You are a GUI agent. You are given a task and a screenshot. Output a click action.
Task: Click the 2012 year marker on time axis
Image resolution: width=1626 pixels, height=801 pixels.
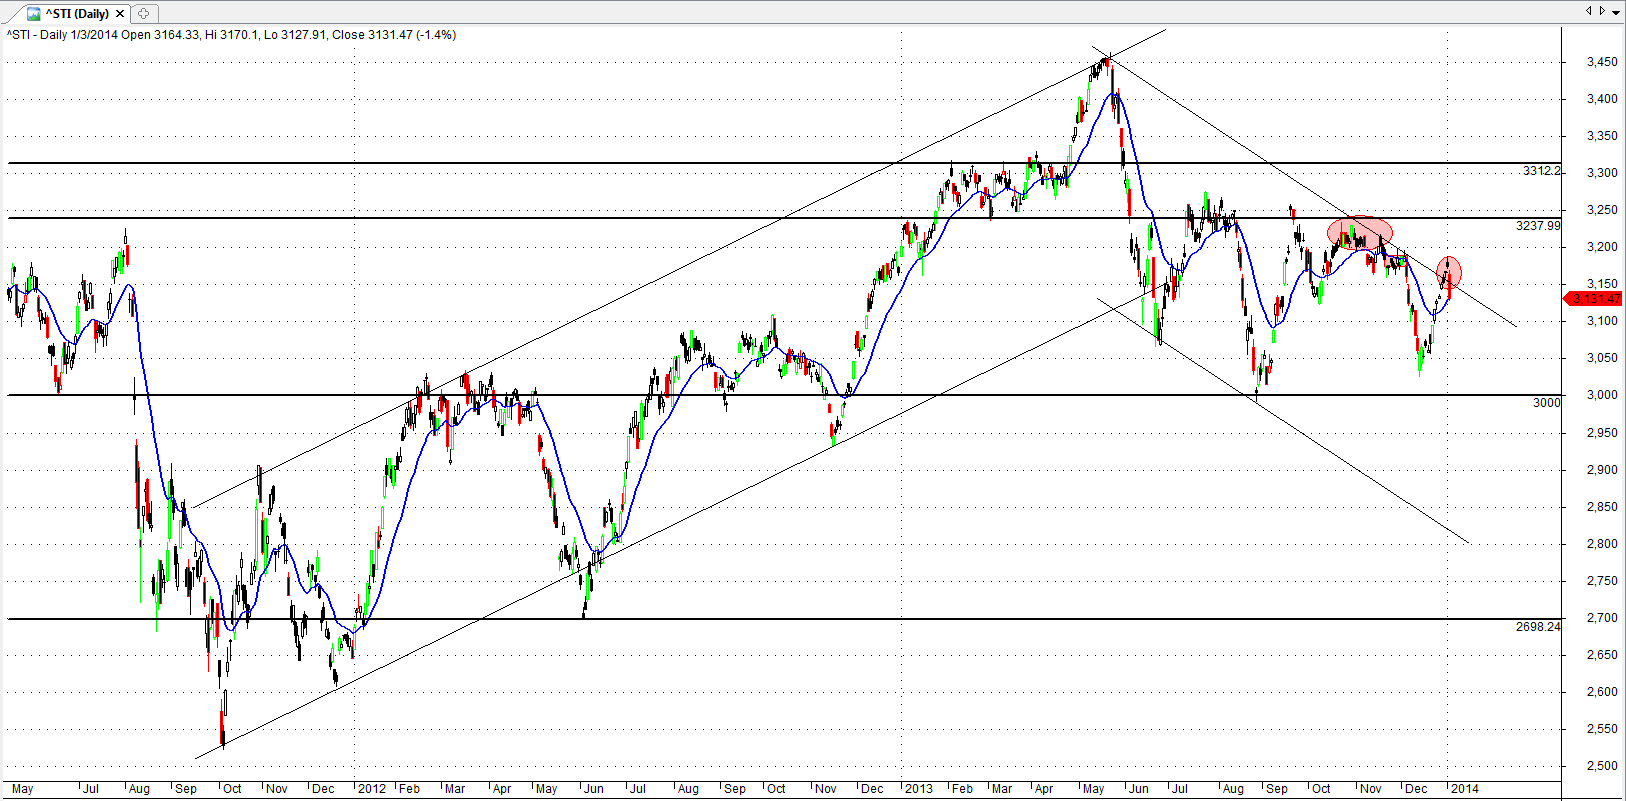(x=371, y=789)
